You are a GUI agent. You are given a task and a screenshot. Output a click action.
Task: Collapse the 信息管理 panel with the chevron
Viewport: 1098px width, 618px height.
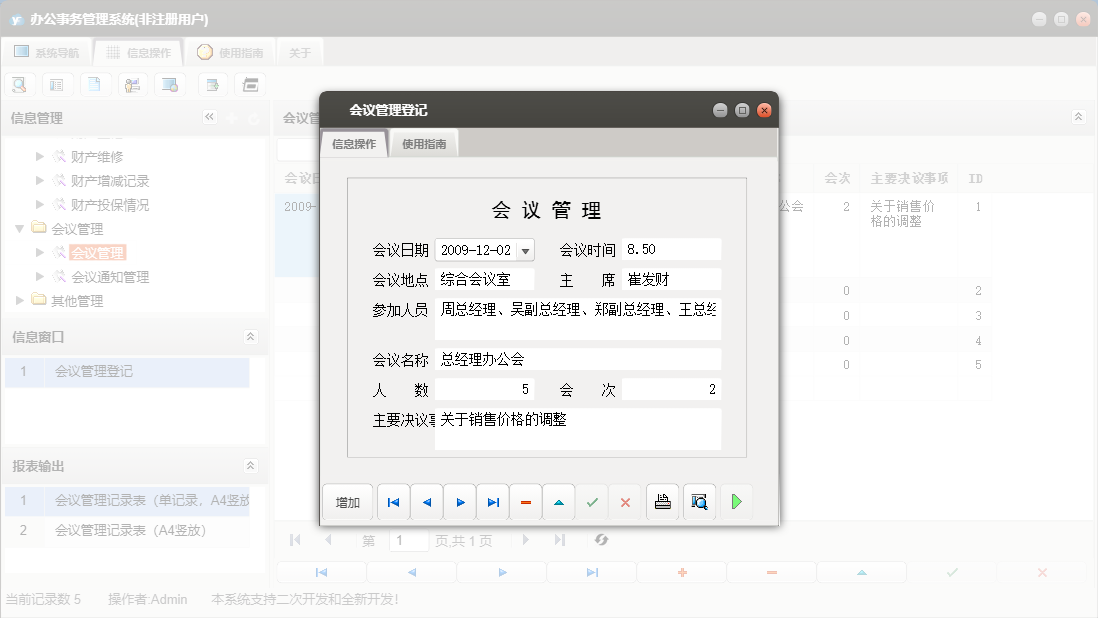tap(210, 117)
